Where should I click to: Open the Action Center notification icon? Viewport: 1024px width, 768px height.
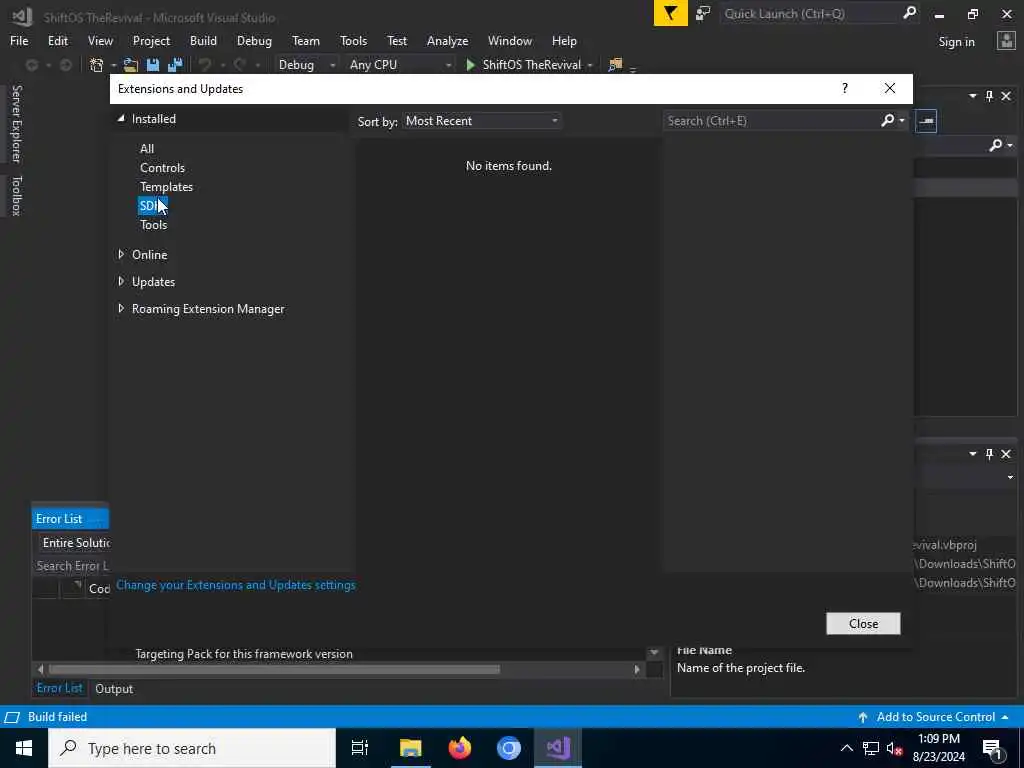coord(993,748)
